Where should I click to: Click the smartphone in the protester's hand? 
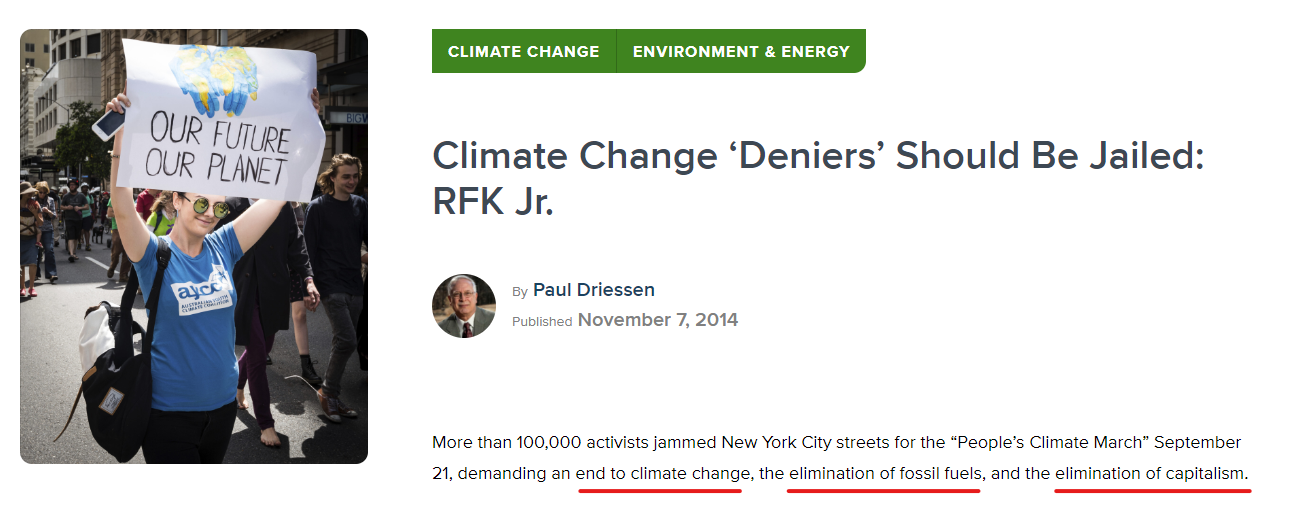point(108,124)
